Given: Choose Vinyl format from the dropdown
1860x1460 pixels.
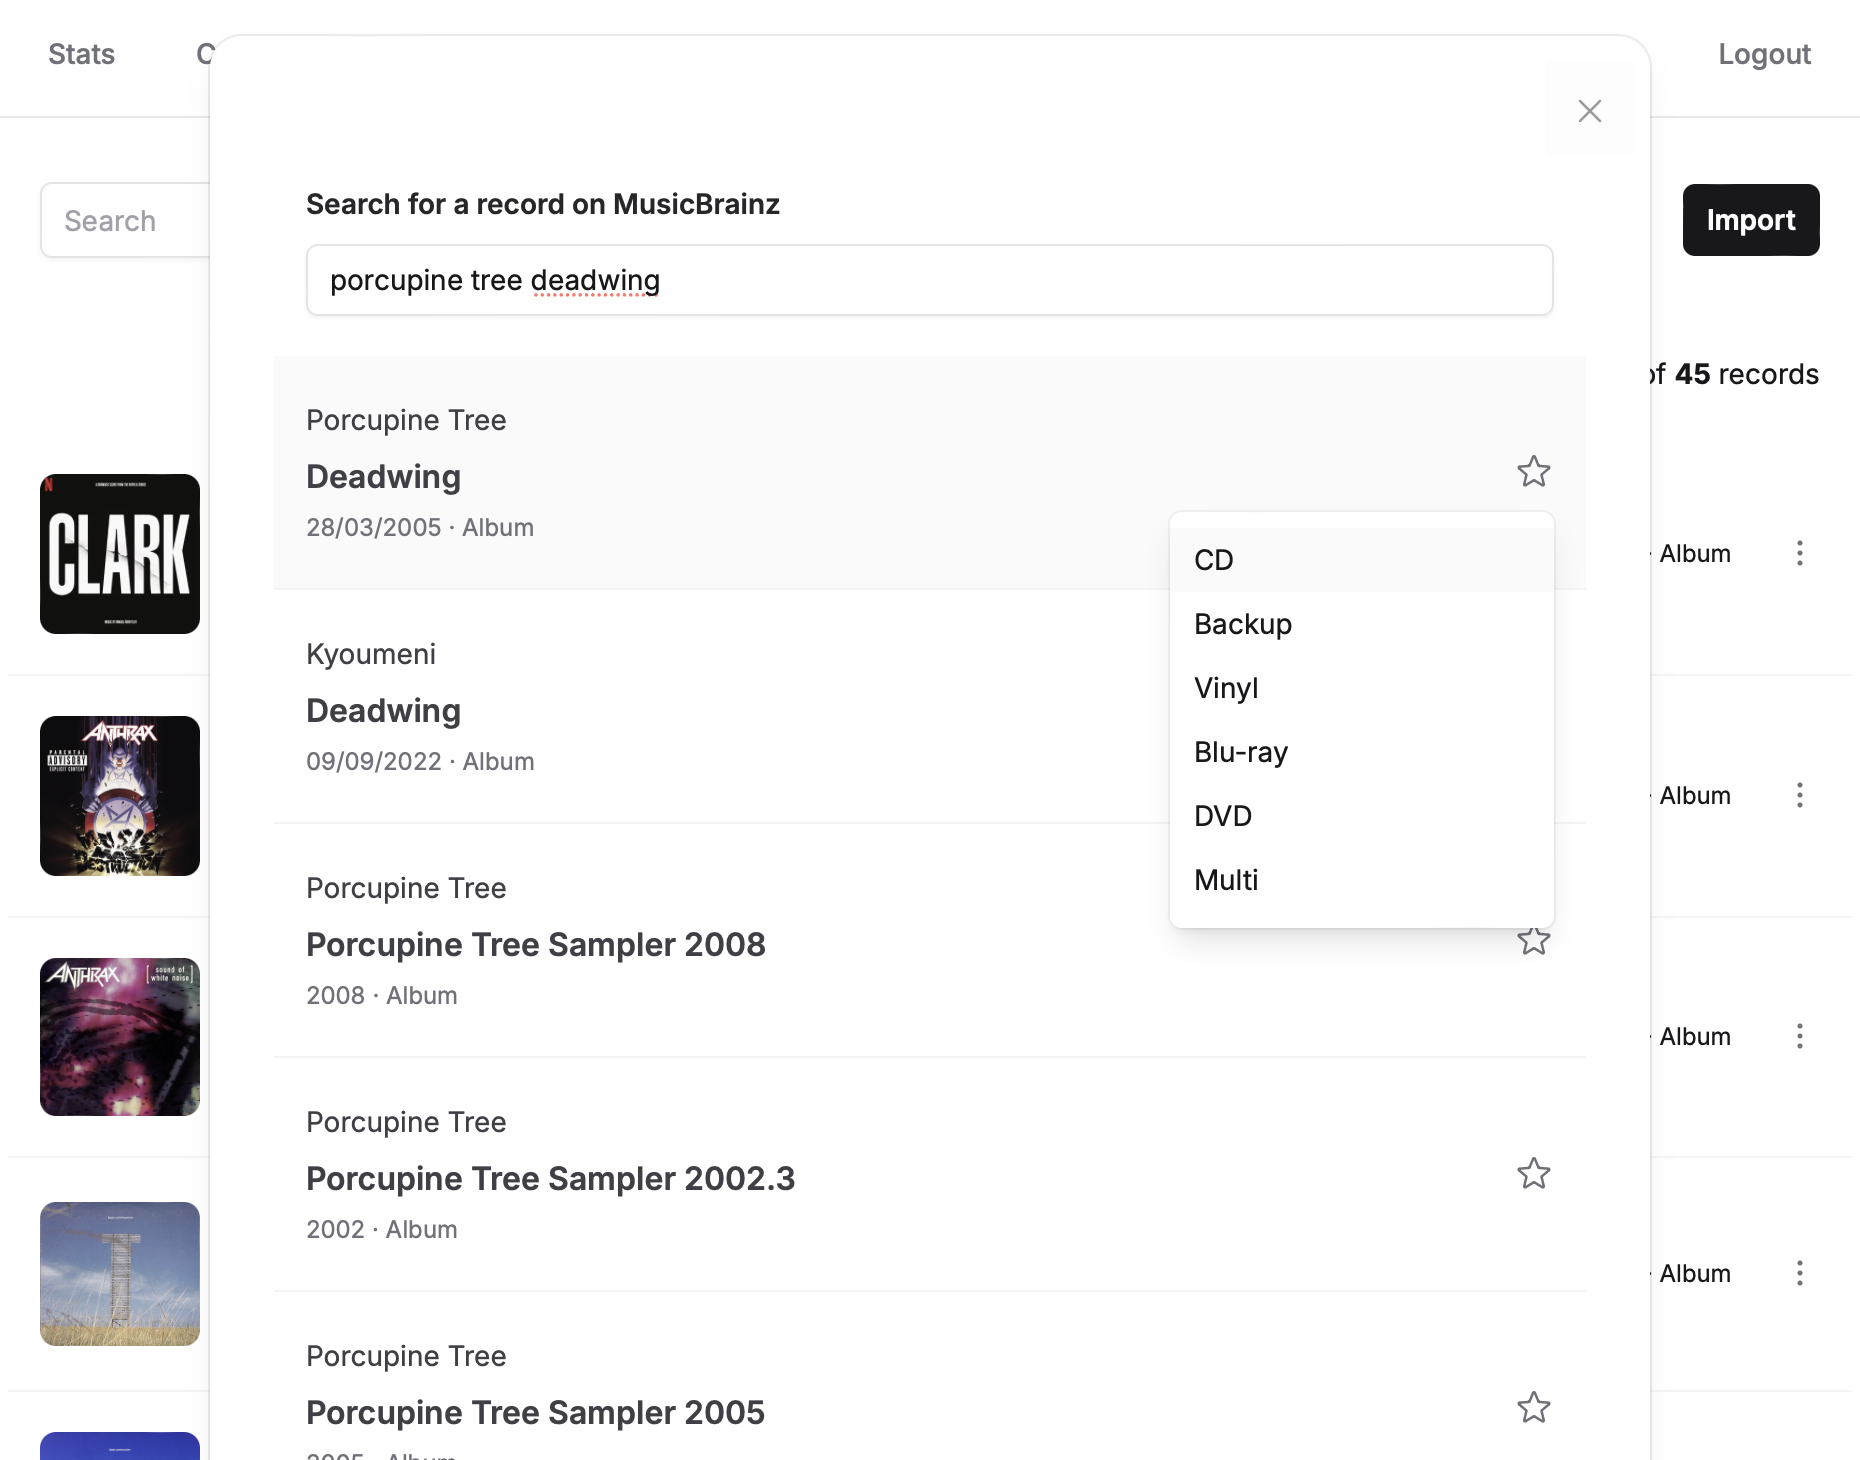Looking at the screenshot, I should coord(1361,688).
